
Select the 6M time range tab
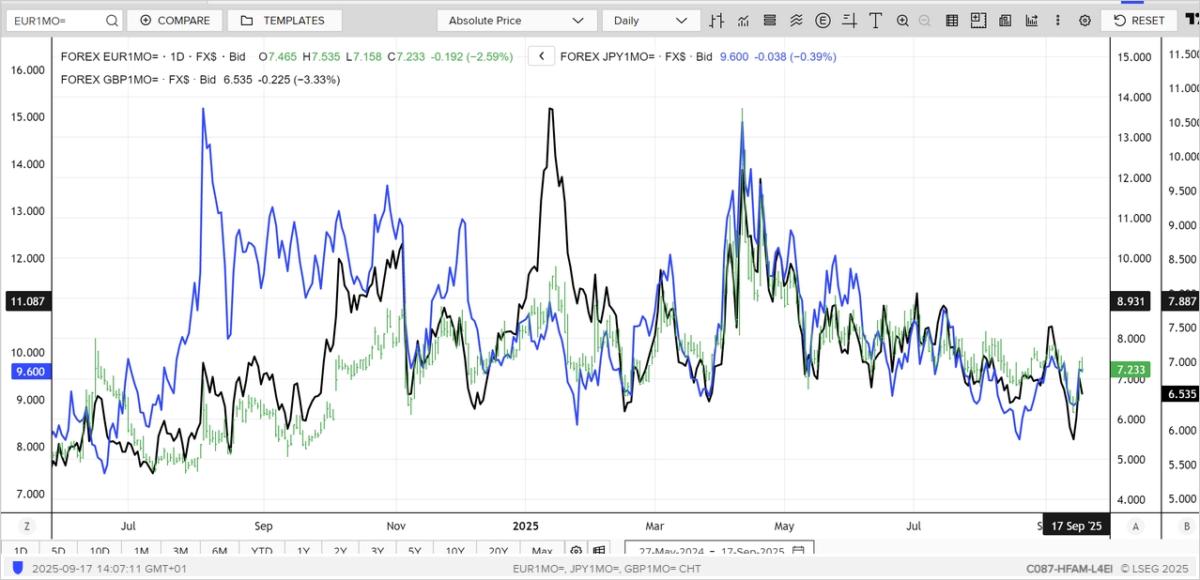(219, 551)
